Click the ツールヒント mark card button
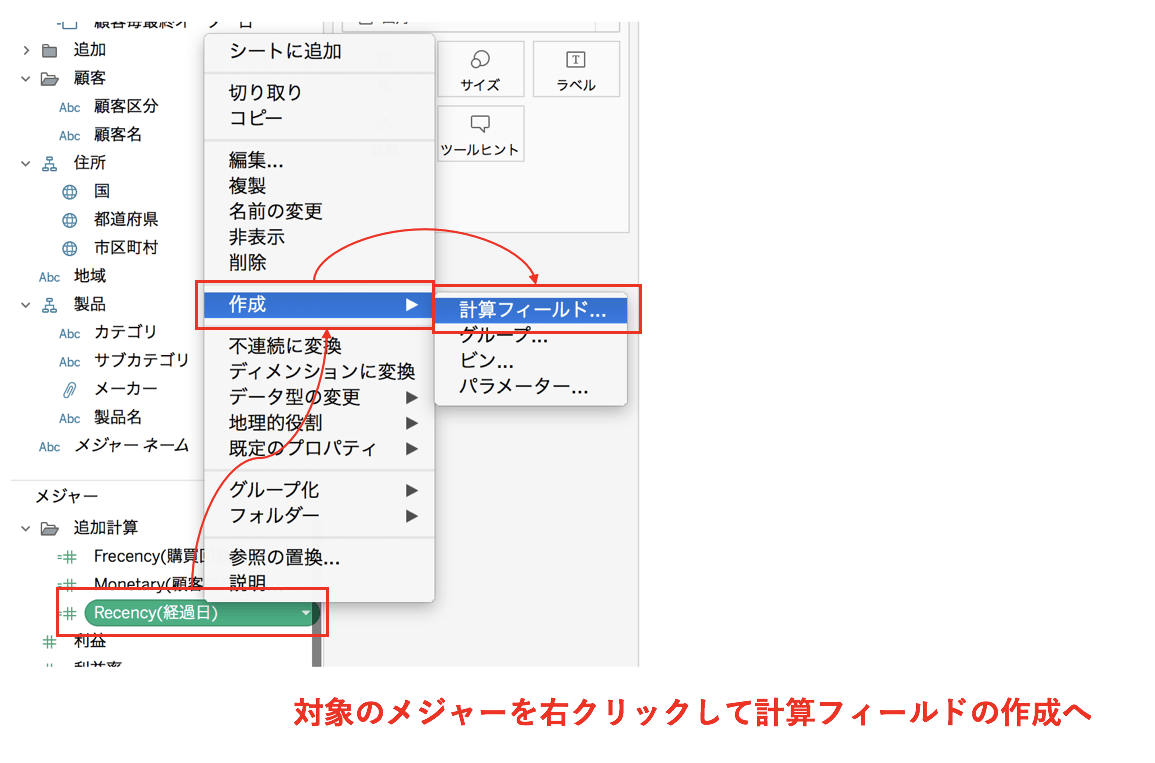The image size is (1155, 763). click(x=480, y=134)
